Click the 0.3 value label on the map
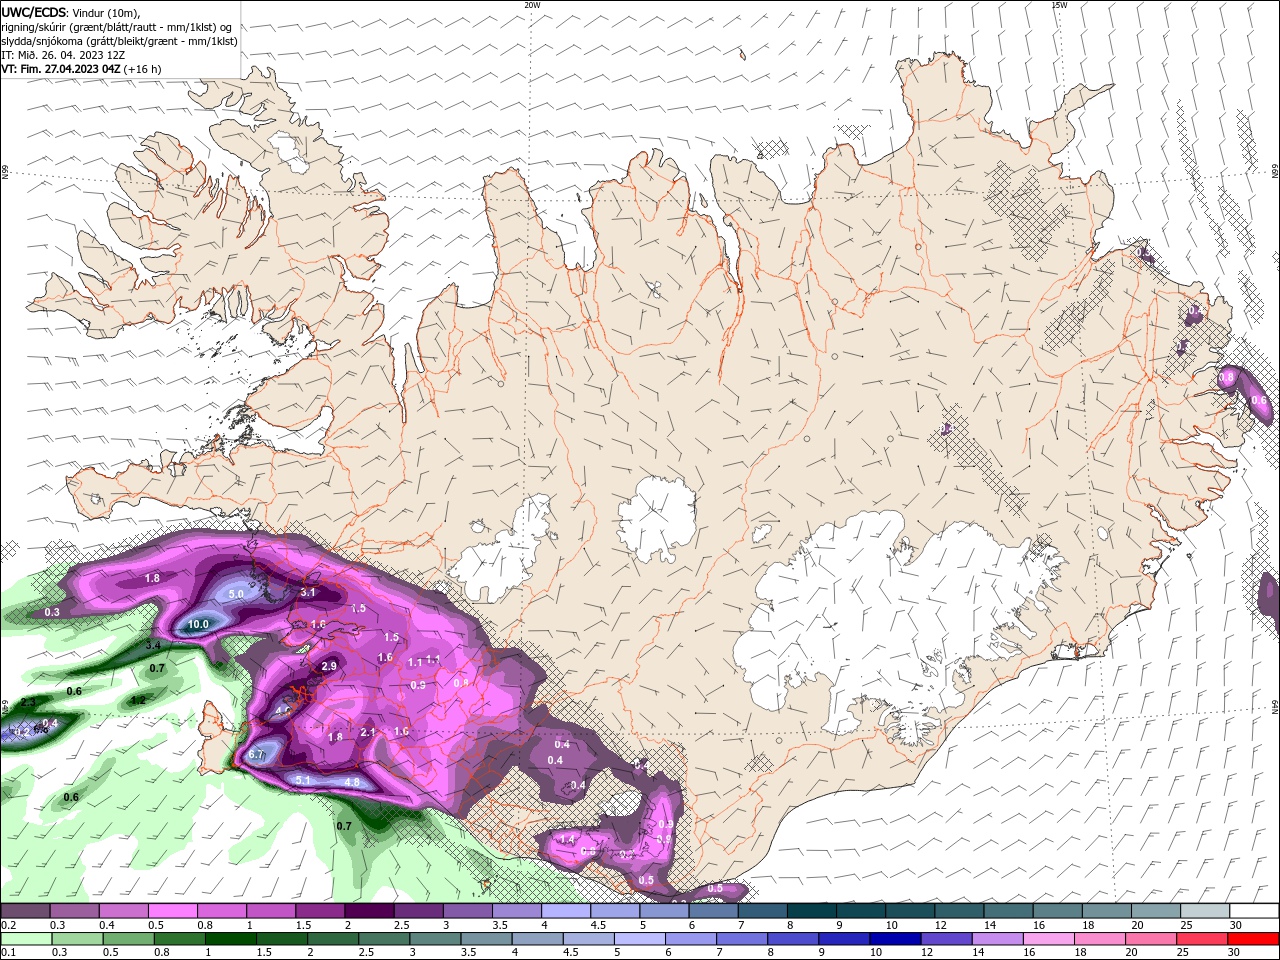The image size is (1280, 960). pyautogui.click(x=52, y=612)
